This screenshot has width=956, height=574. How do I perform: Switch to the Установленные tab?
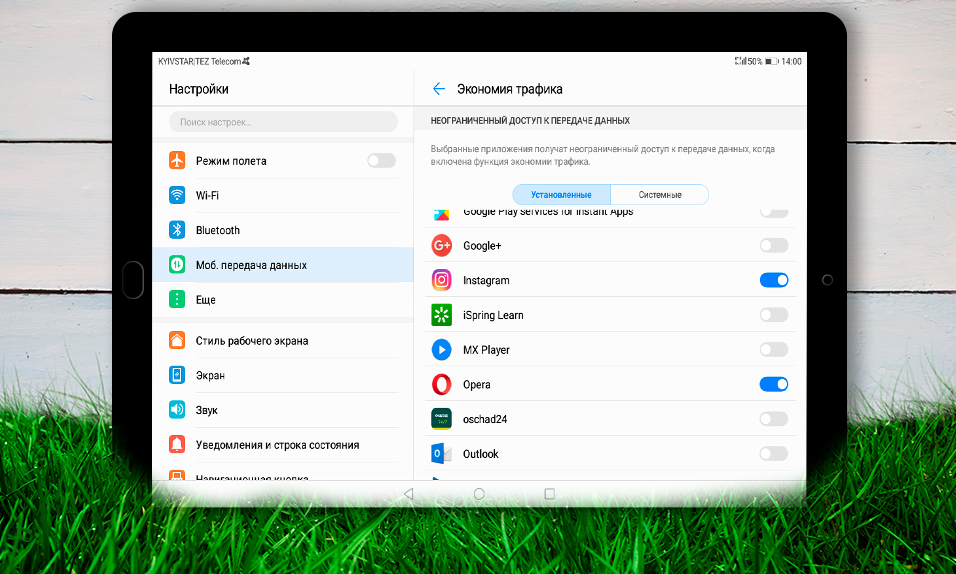[561, 195]
